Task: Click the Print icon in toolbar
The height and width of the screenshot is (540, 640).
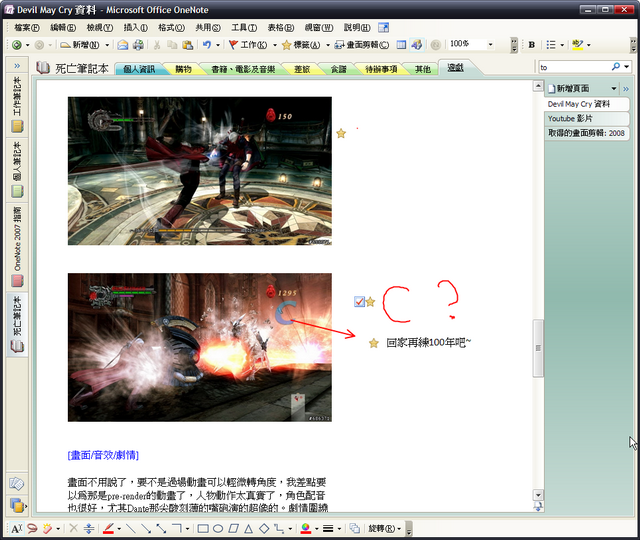Action: 138,45
